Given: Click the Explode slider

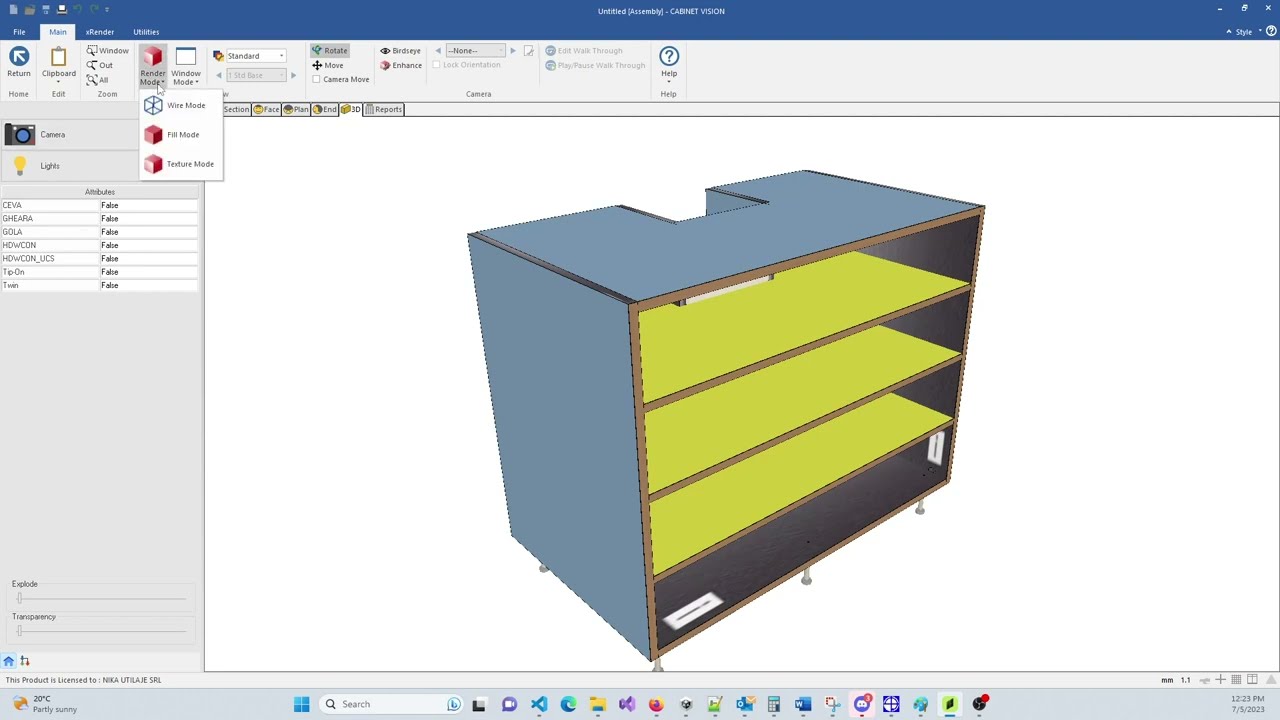Looking at the screenshot, I should 100,599.
